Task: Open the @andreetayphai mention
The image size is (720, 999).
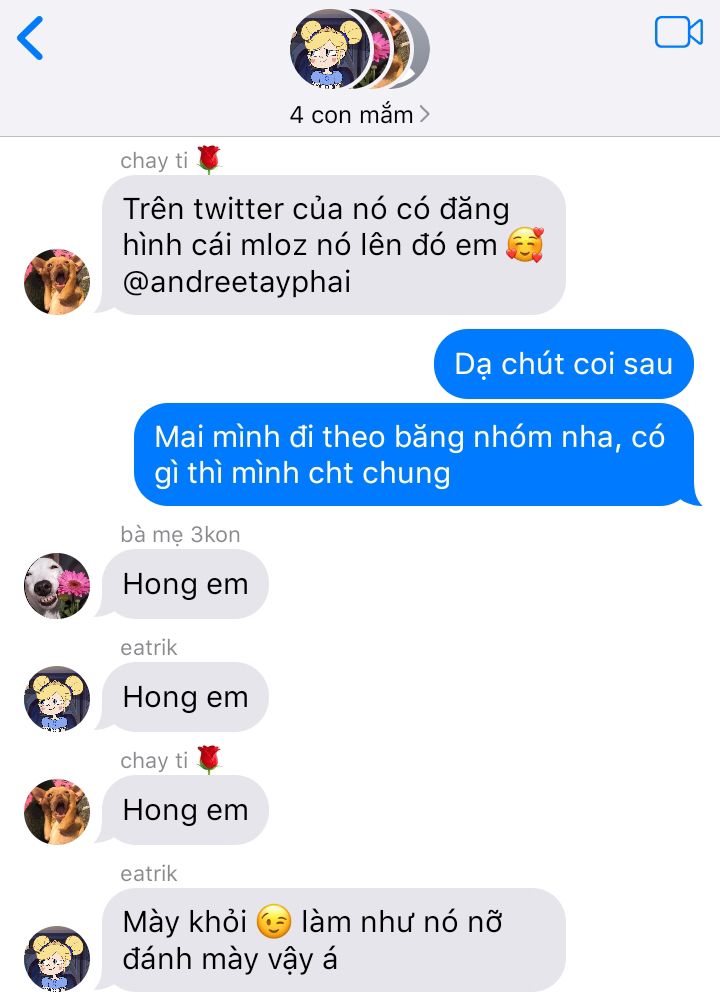Action: click(236, 282)
